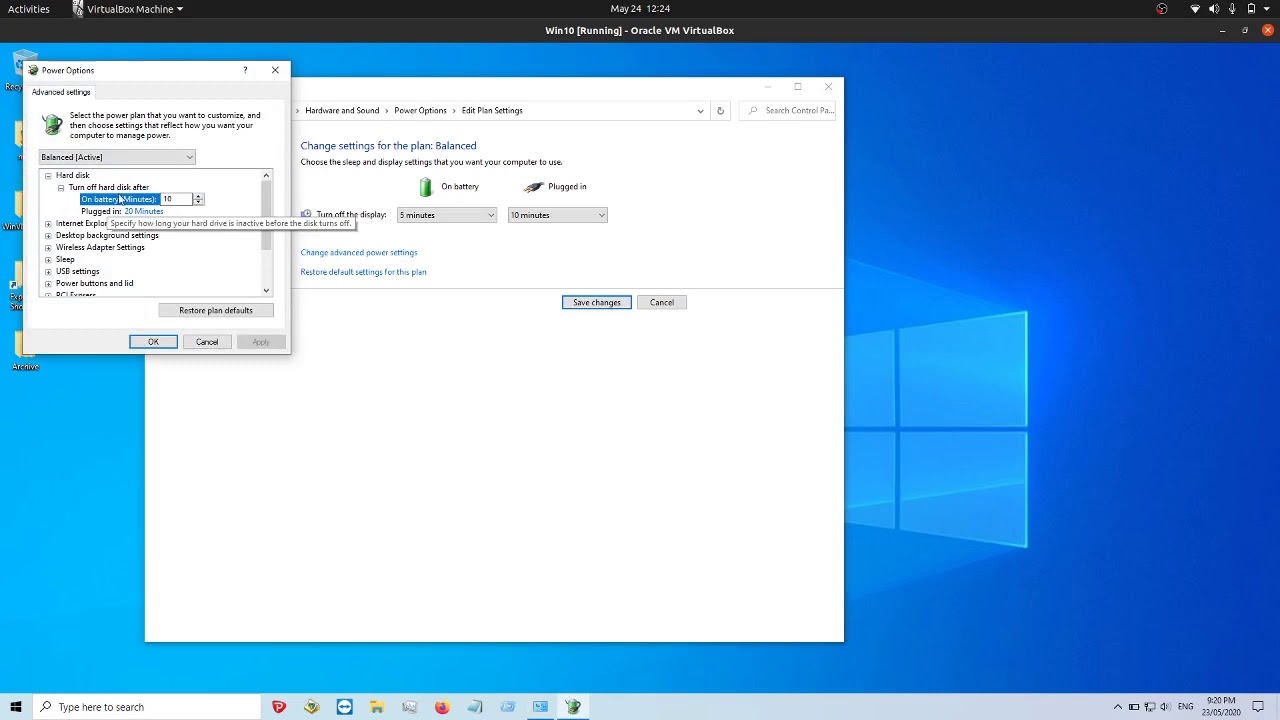Open the GNOME Activities overview

point(29,9)
